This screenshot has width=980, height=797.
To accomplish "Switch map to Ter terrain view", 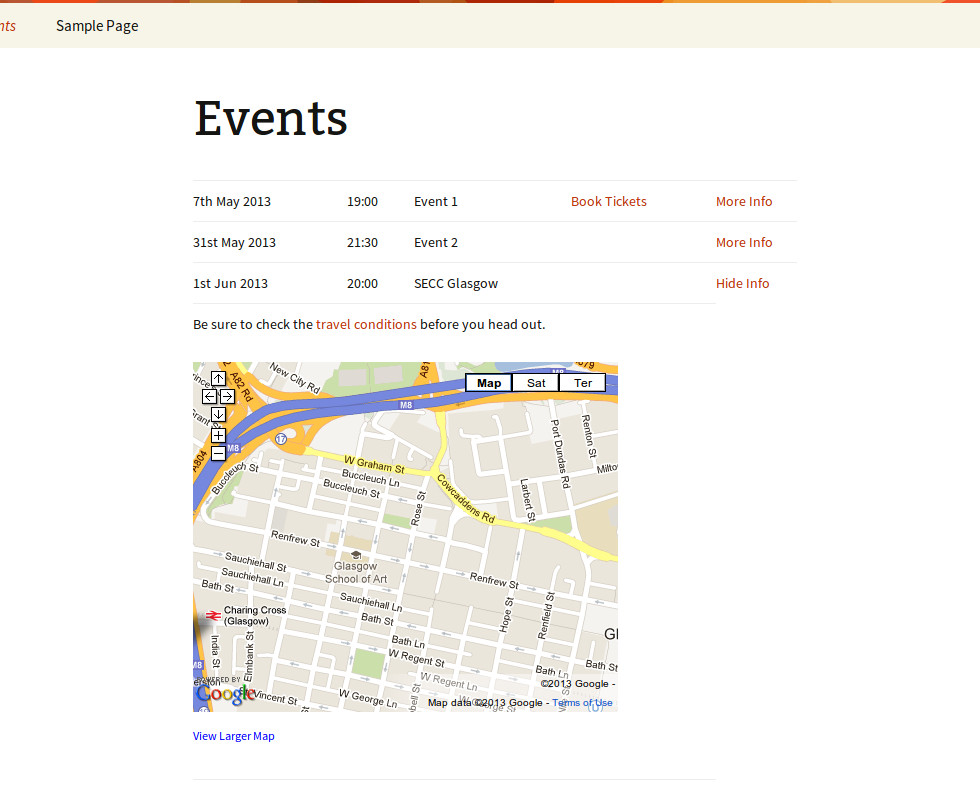I will pos(582,383).
